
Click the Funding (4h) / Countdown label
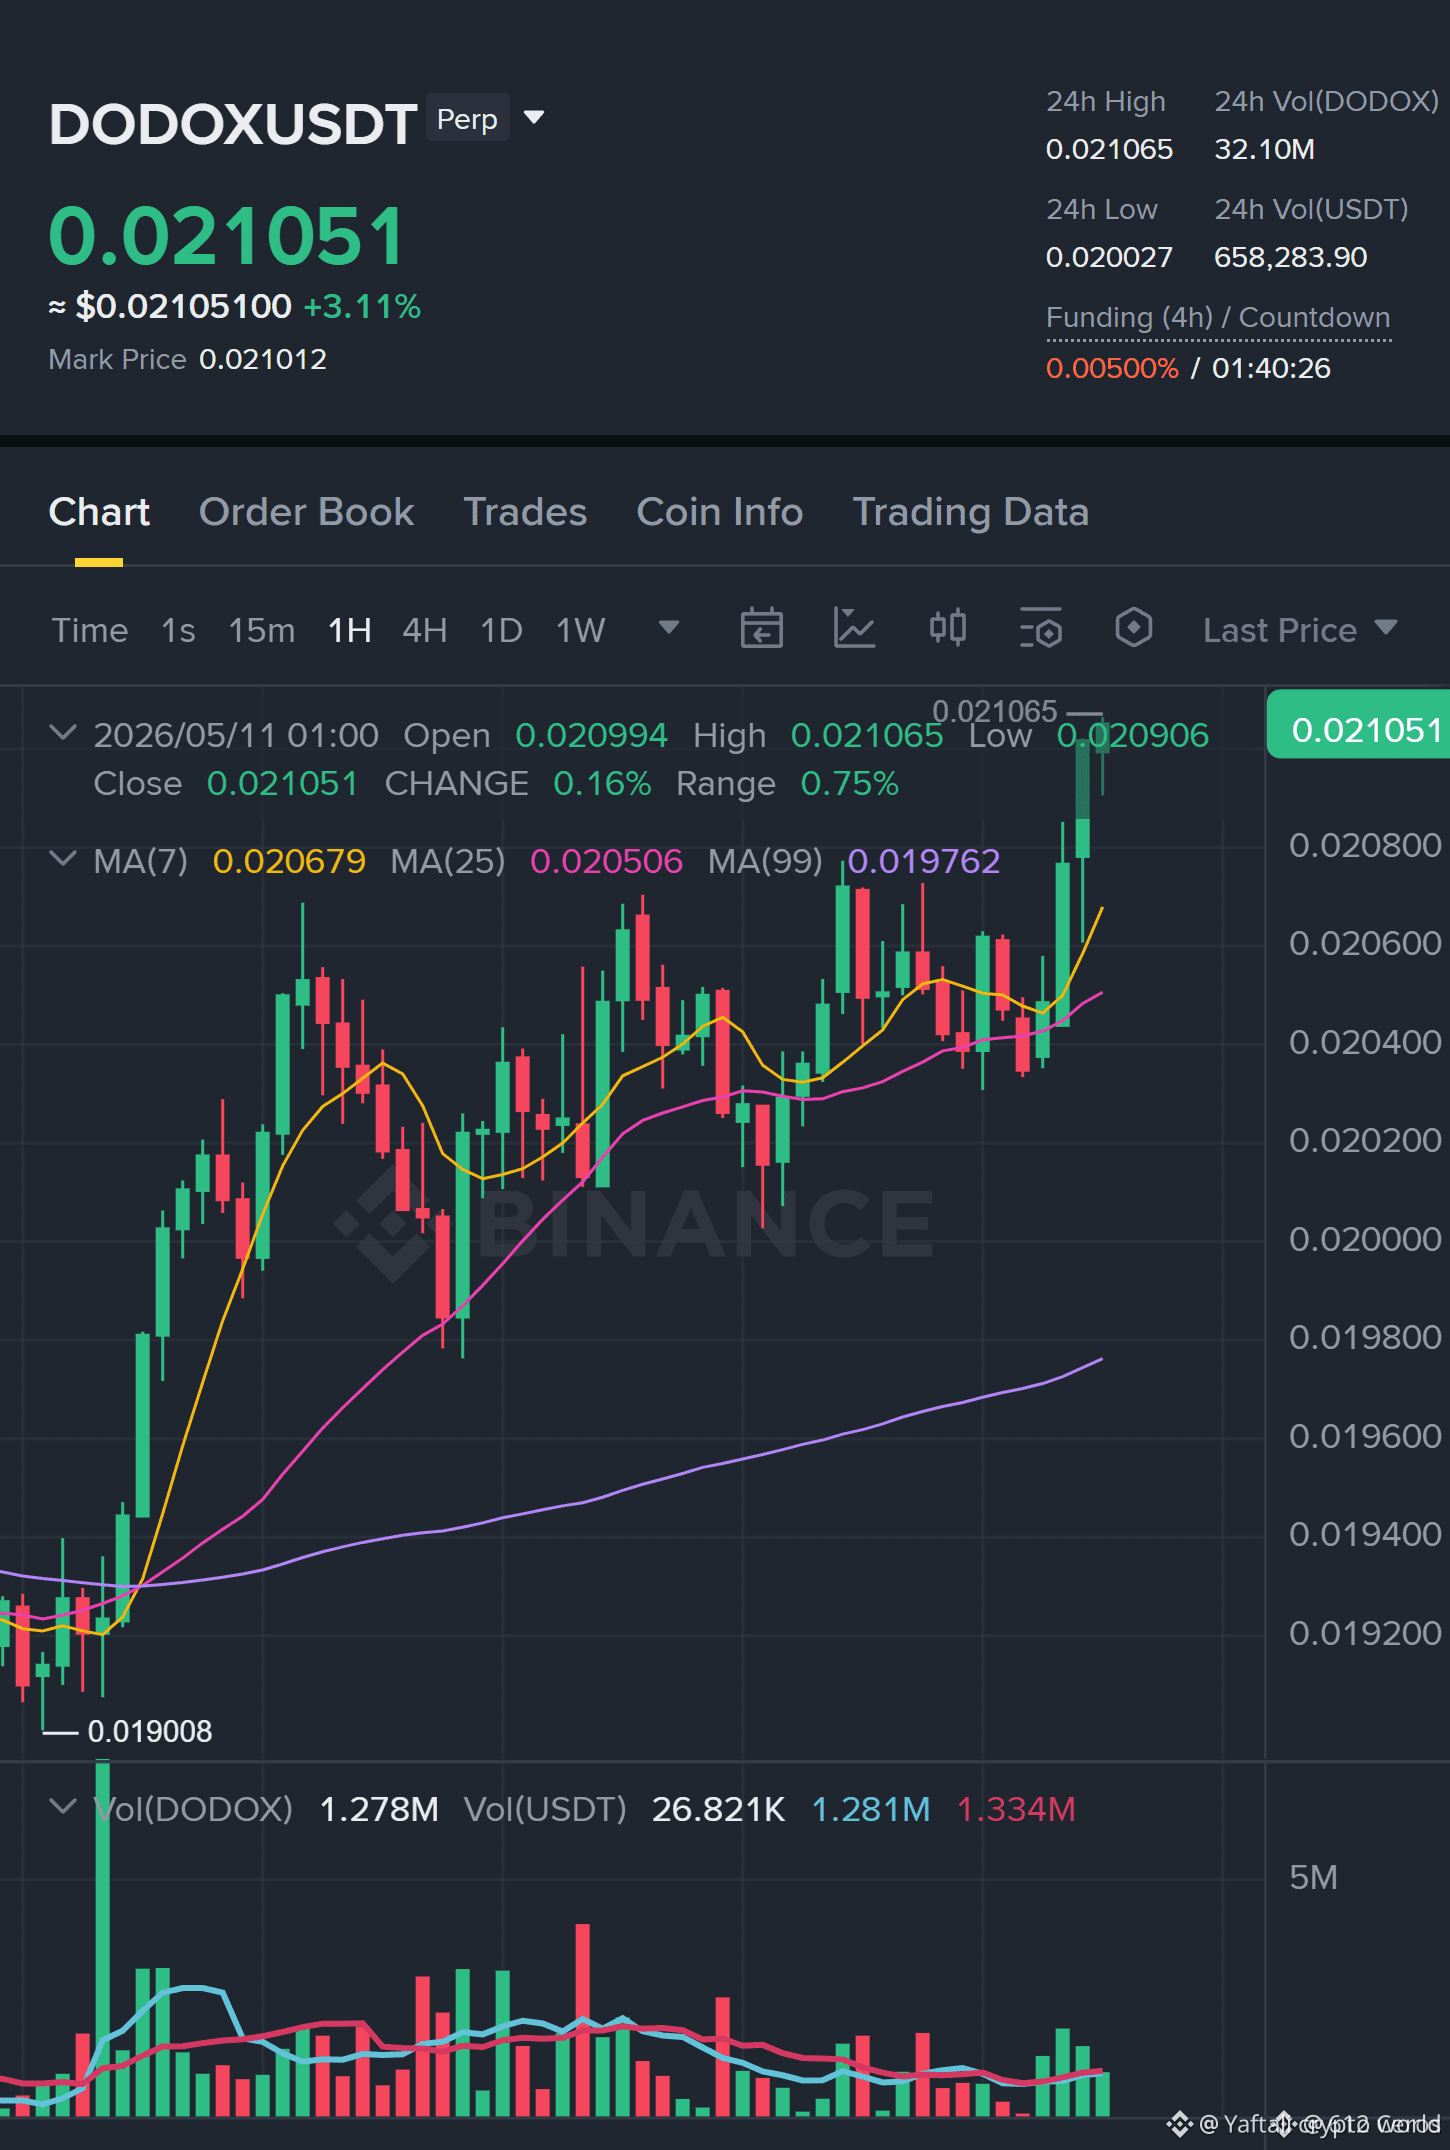[1218, 318]
